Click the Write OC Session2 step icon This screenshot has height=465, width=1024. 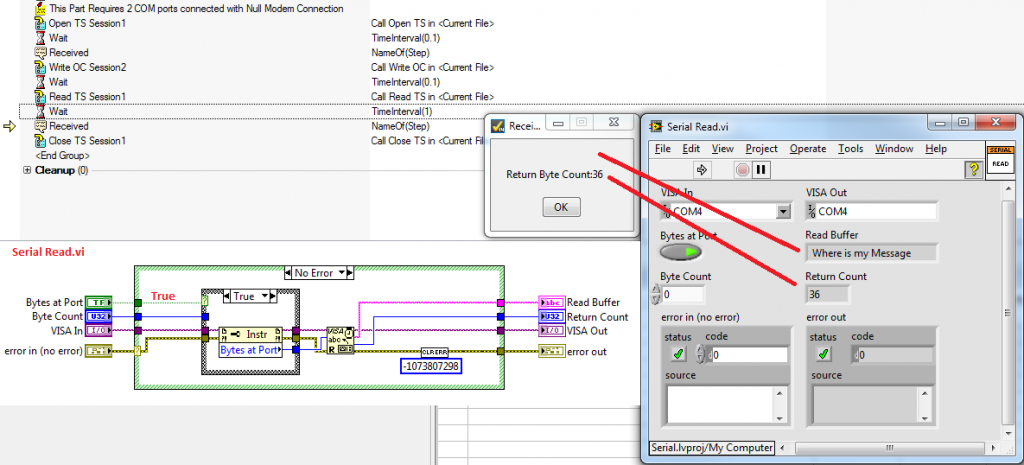40,67
